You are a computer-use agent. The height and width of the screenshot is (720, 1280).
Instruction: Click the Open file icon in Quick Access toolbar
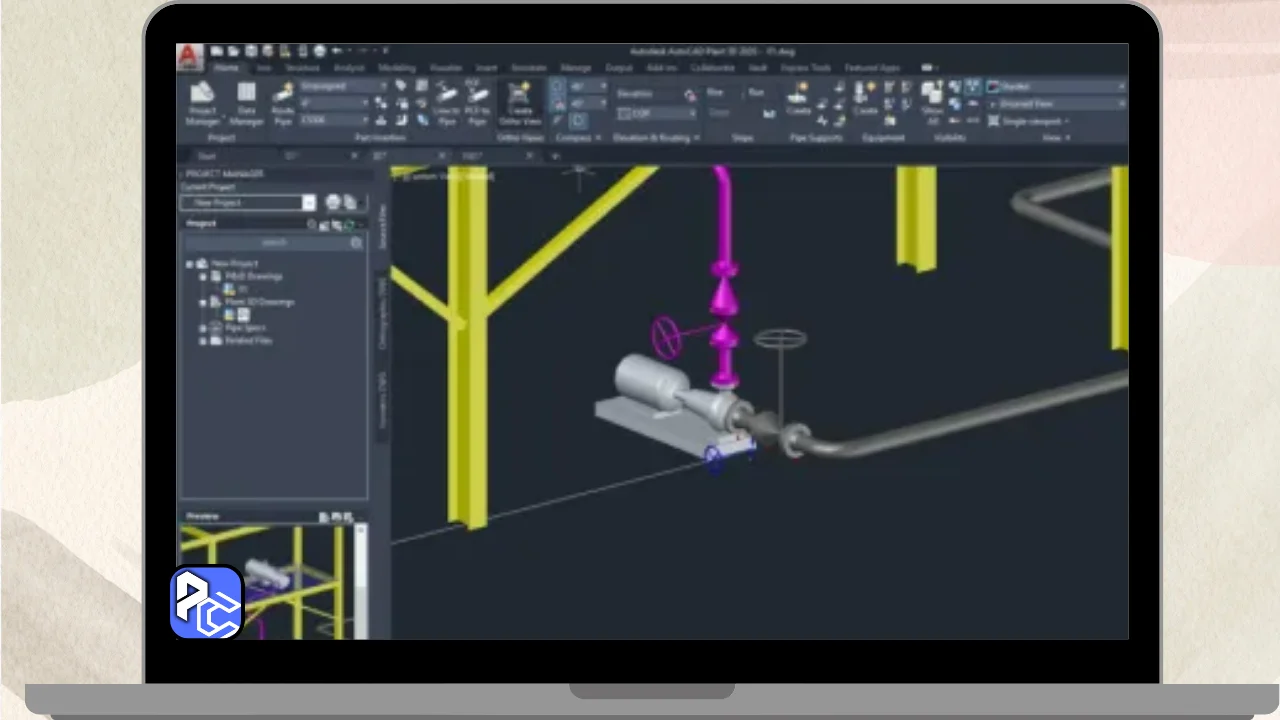[234, 51]
